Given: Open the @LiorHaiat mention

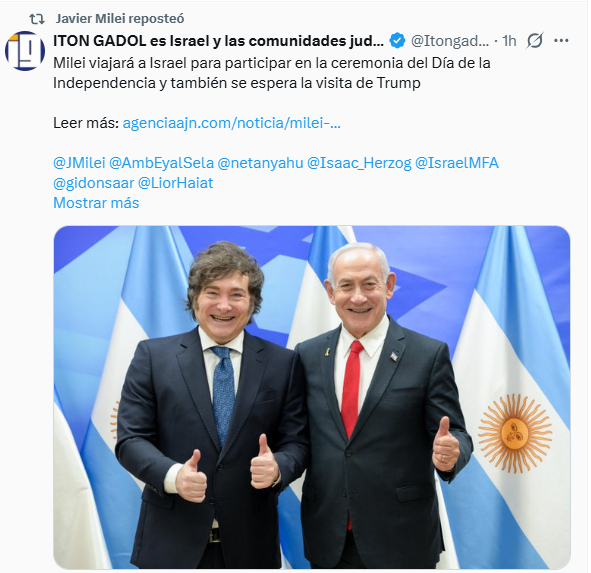Looking at the screenshot, I should click(176, 183).
